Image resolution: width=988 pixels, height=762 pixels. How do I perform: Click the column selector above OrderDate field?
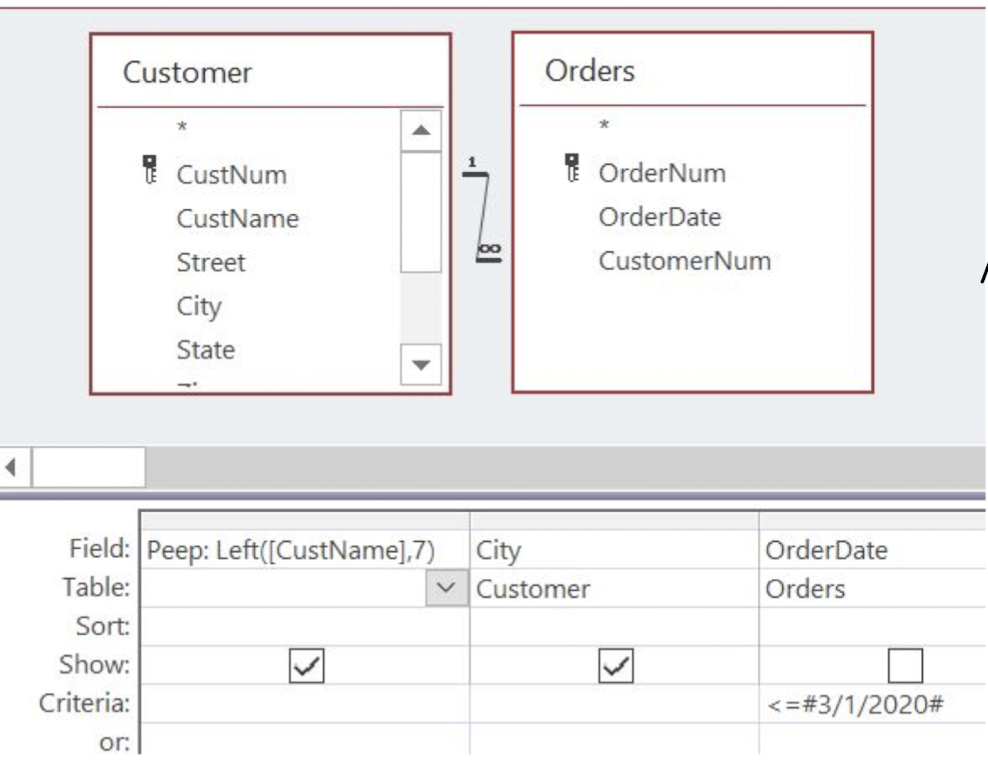point(873,521)
